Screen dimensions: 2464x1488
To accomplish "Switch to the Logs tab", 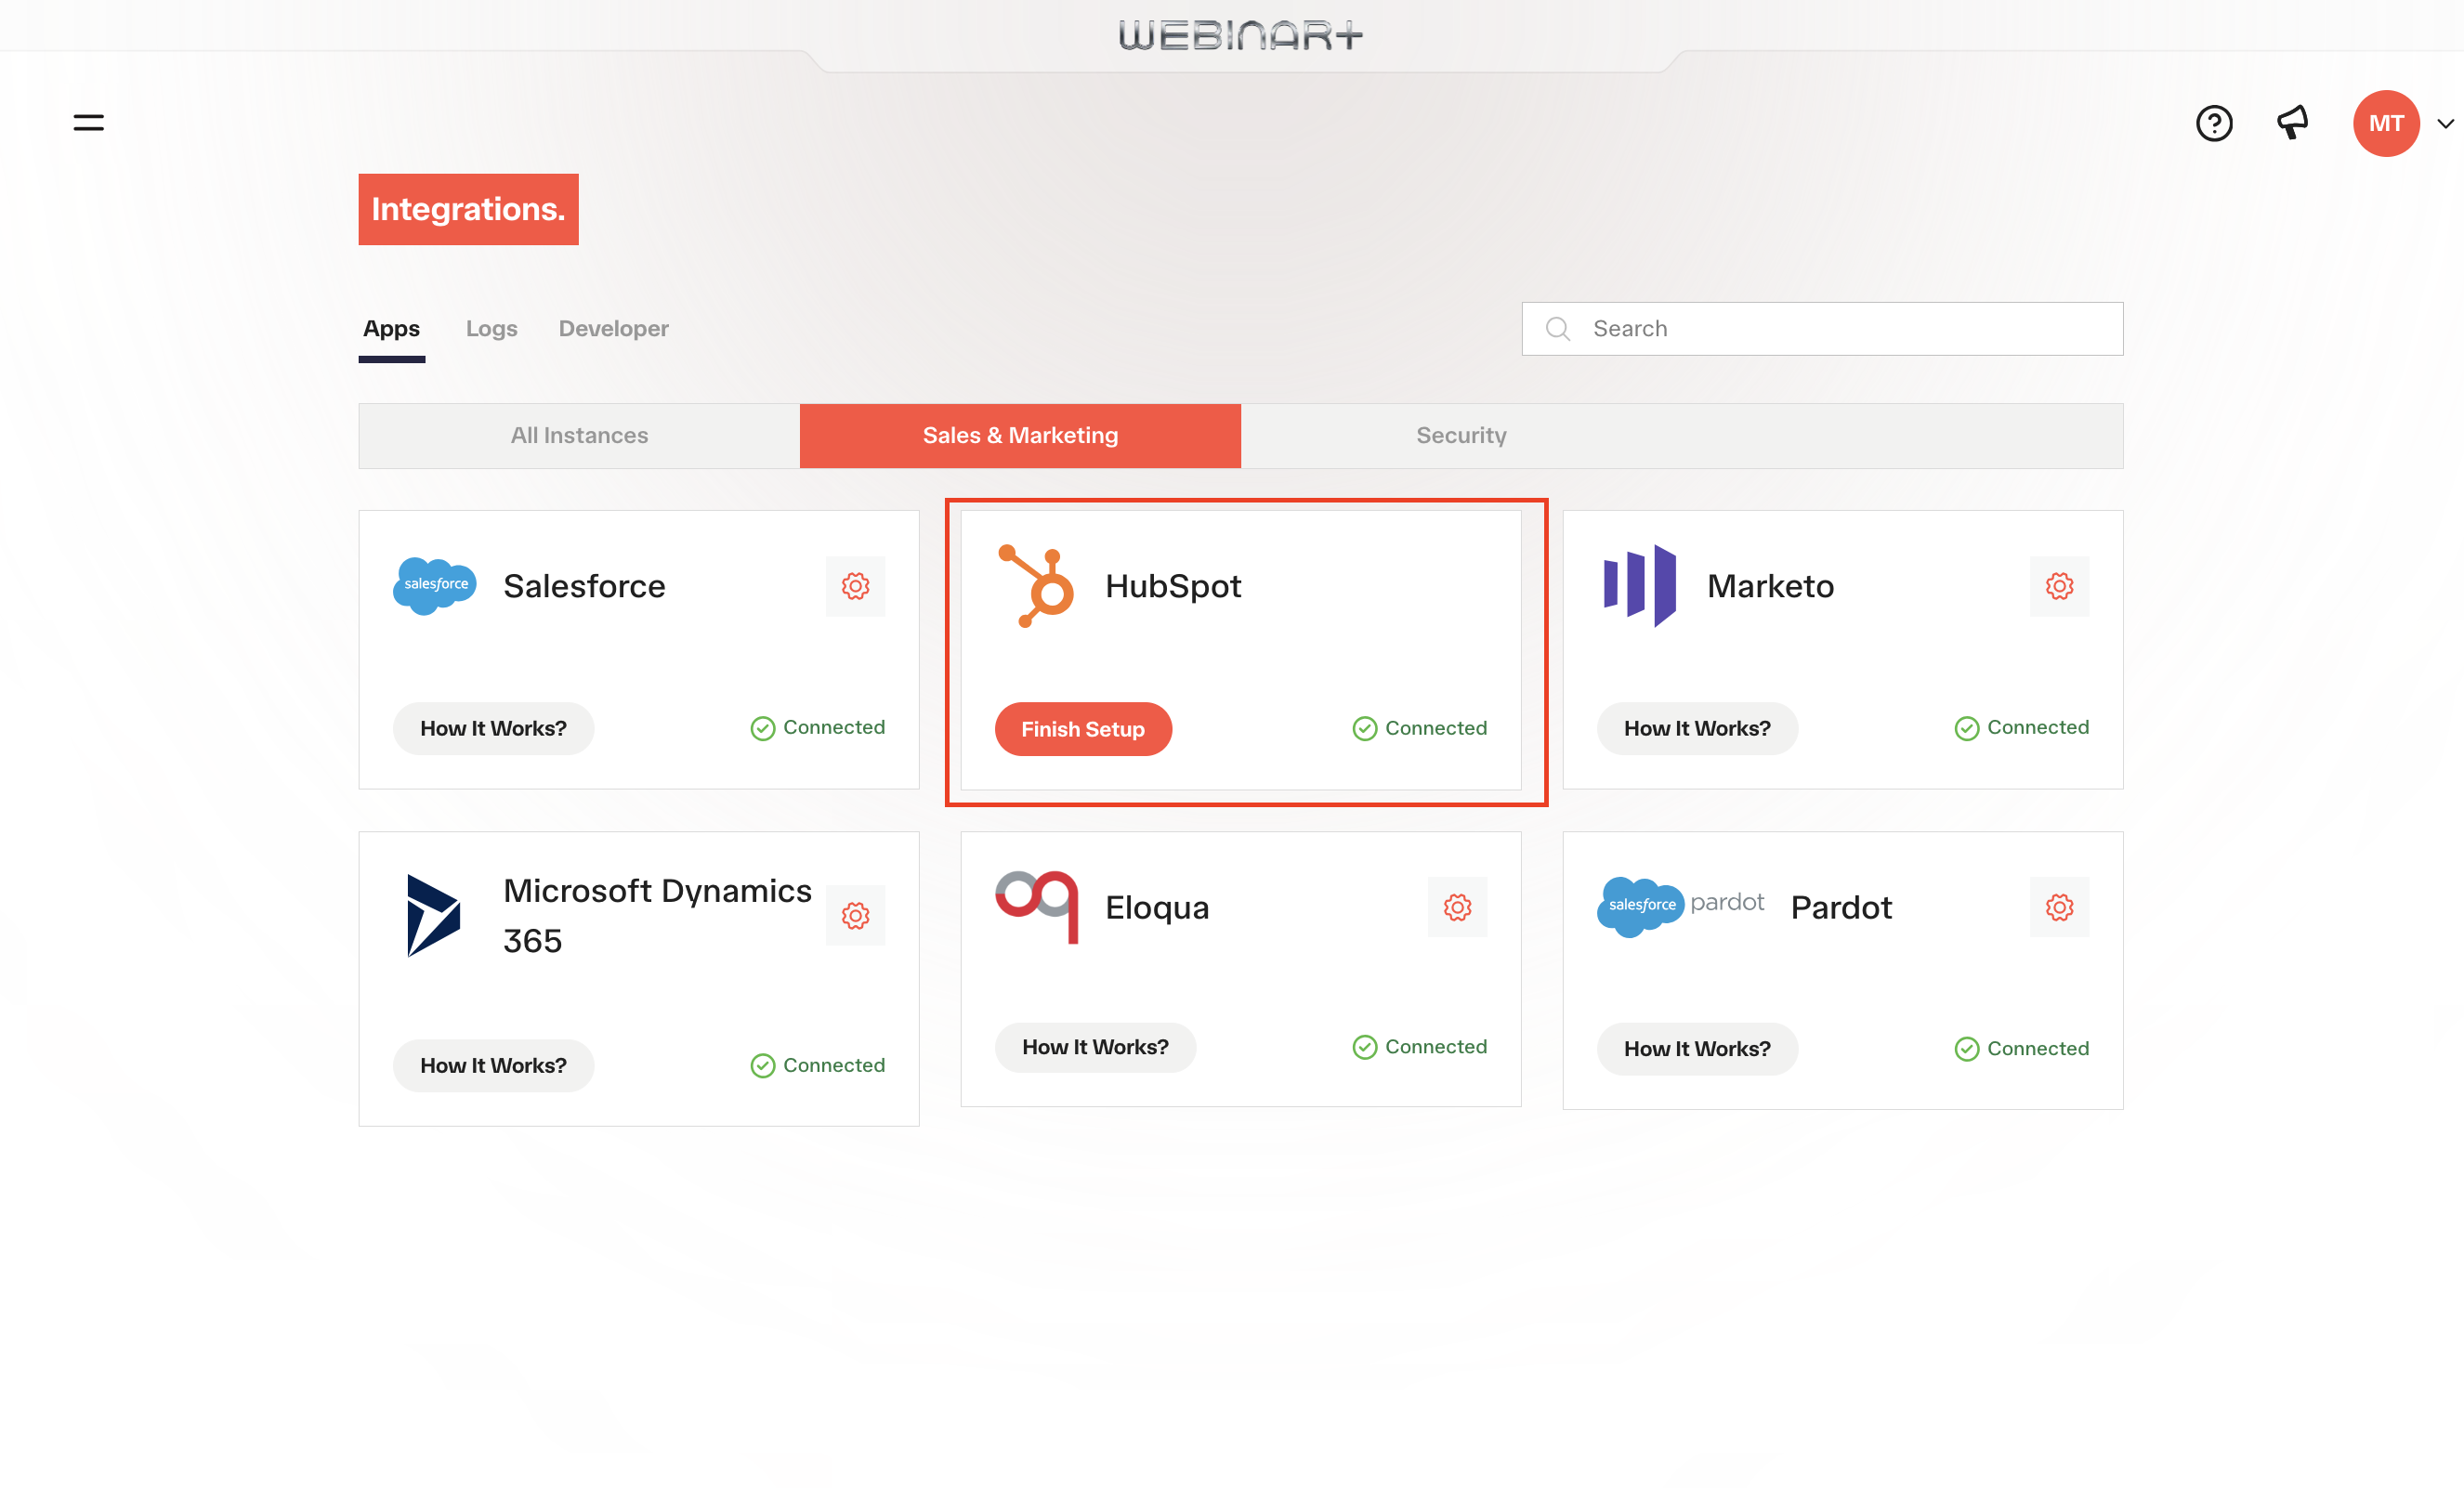I will tap(491, 329).
